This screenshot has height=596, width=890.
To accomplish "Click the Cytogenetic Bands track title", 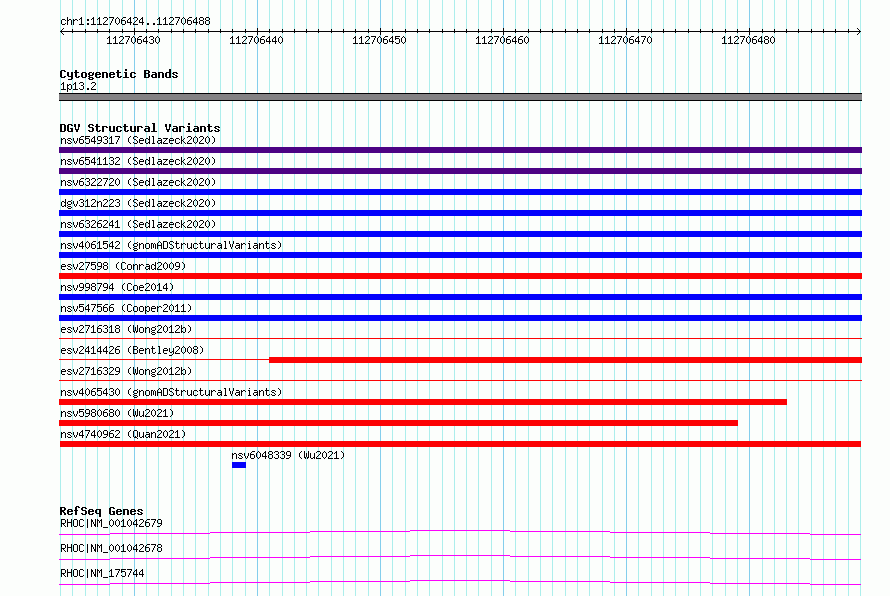I will [119, 74].
